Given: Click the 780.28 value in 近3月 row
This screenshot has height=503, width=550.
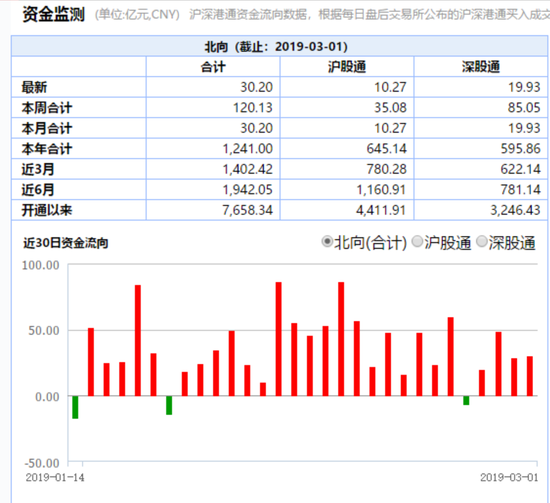Looking at the screenshot, I should [387, 169].
